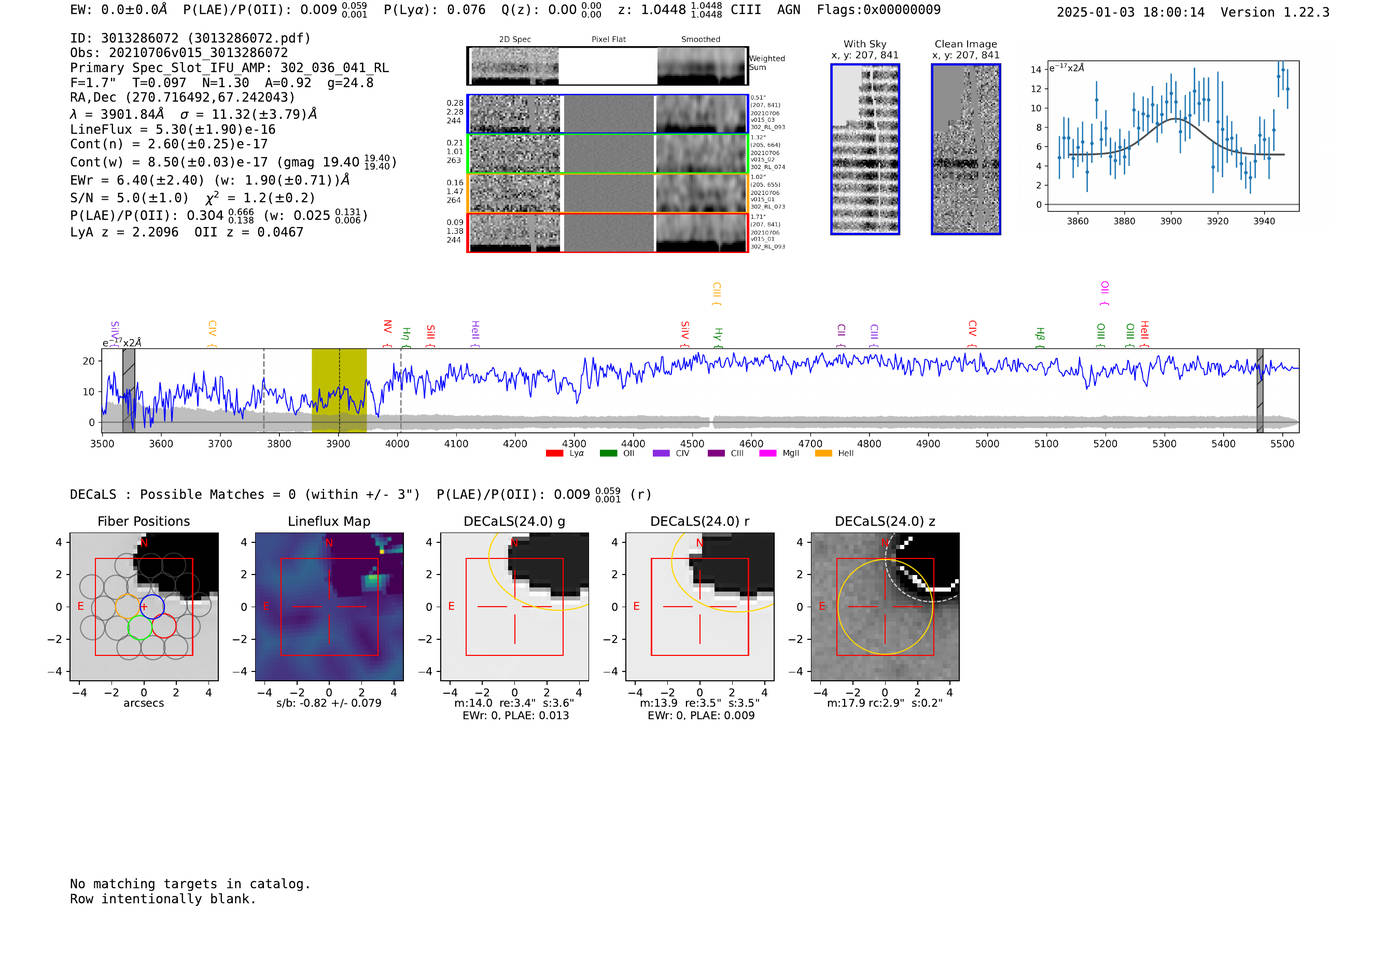
Task: Click the hatched gray band near 5460 Å
Action: point(1260,390)
